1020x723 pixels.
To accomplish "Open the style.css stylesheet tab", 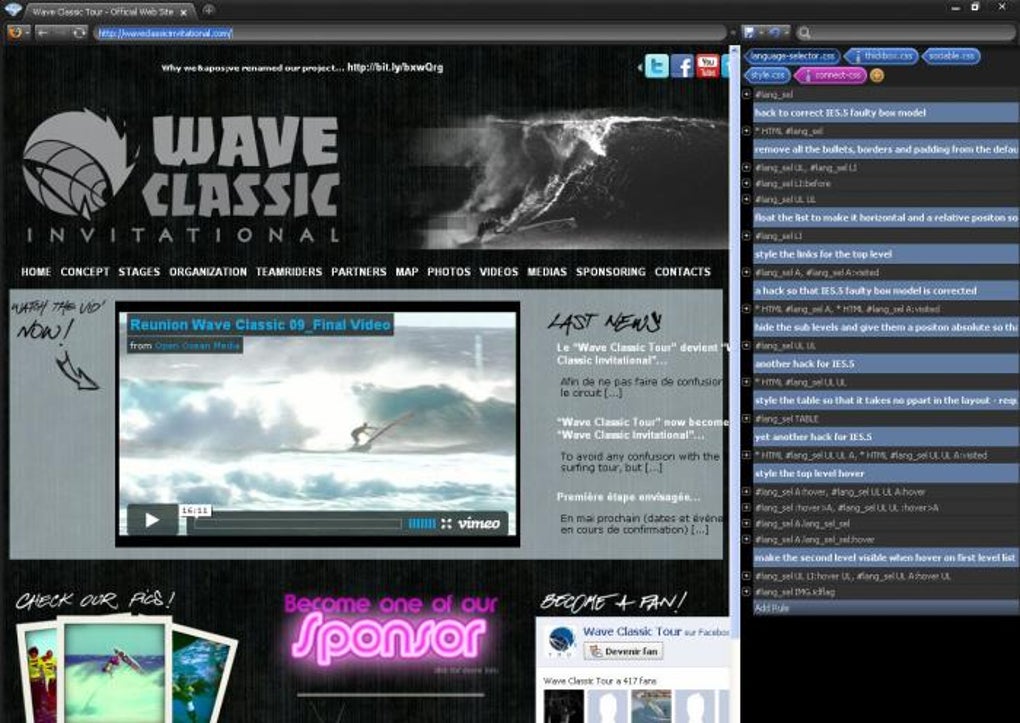I will (x=768, y=75).
